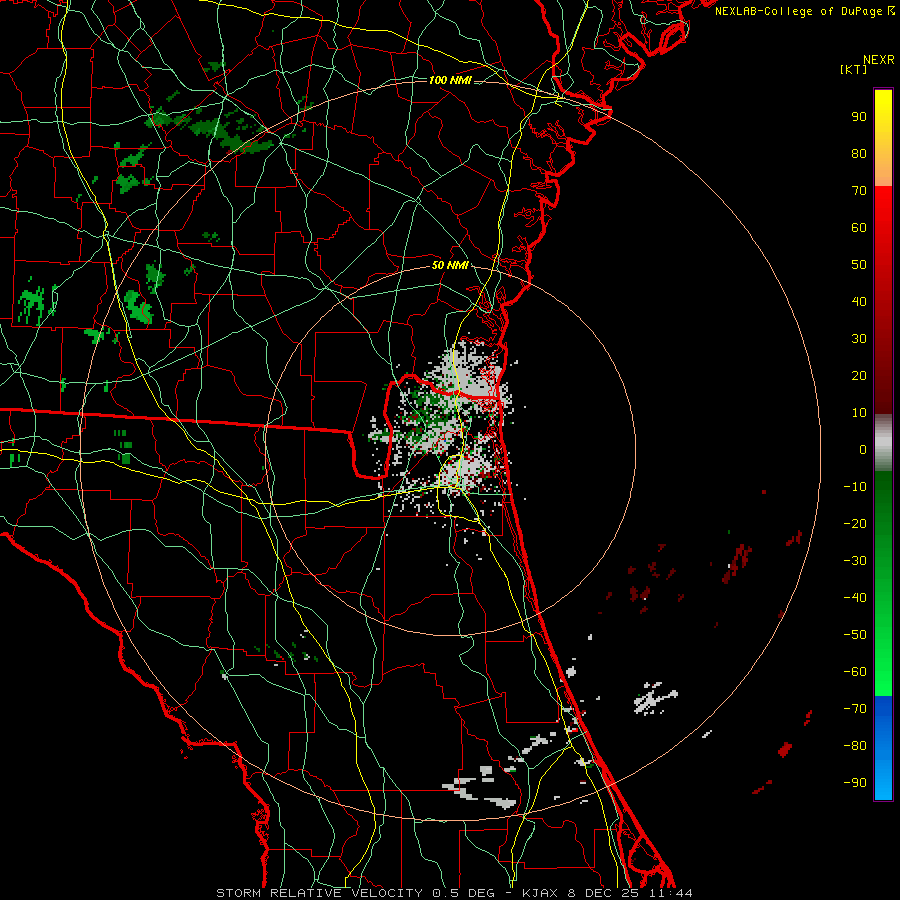Click the -30 value on the velocity scale

[x=855, y=561]
